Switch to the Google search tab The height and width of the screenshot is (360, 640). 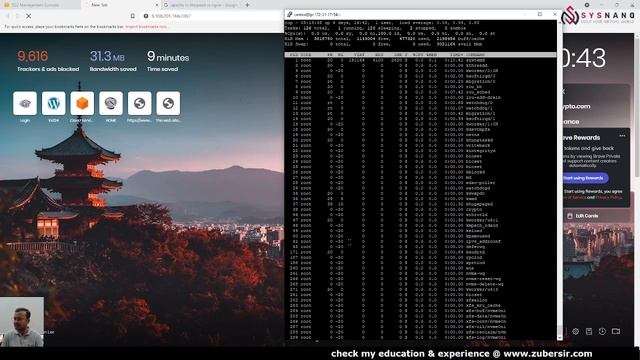201,5
